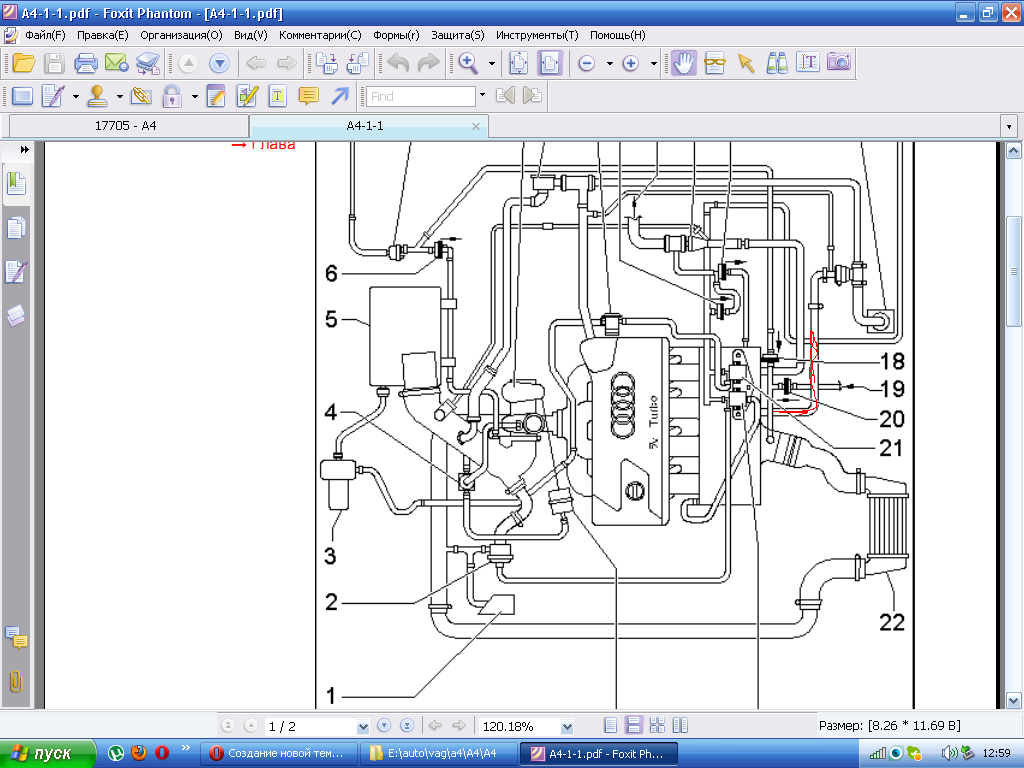
Task: Go to next page using status bar arrow
Action: click(x=384, y=726)
